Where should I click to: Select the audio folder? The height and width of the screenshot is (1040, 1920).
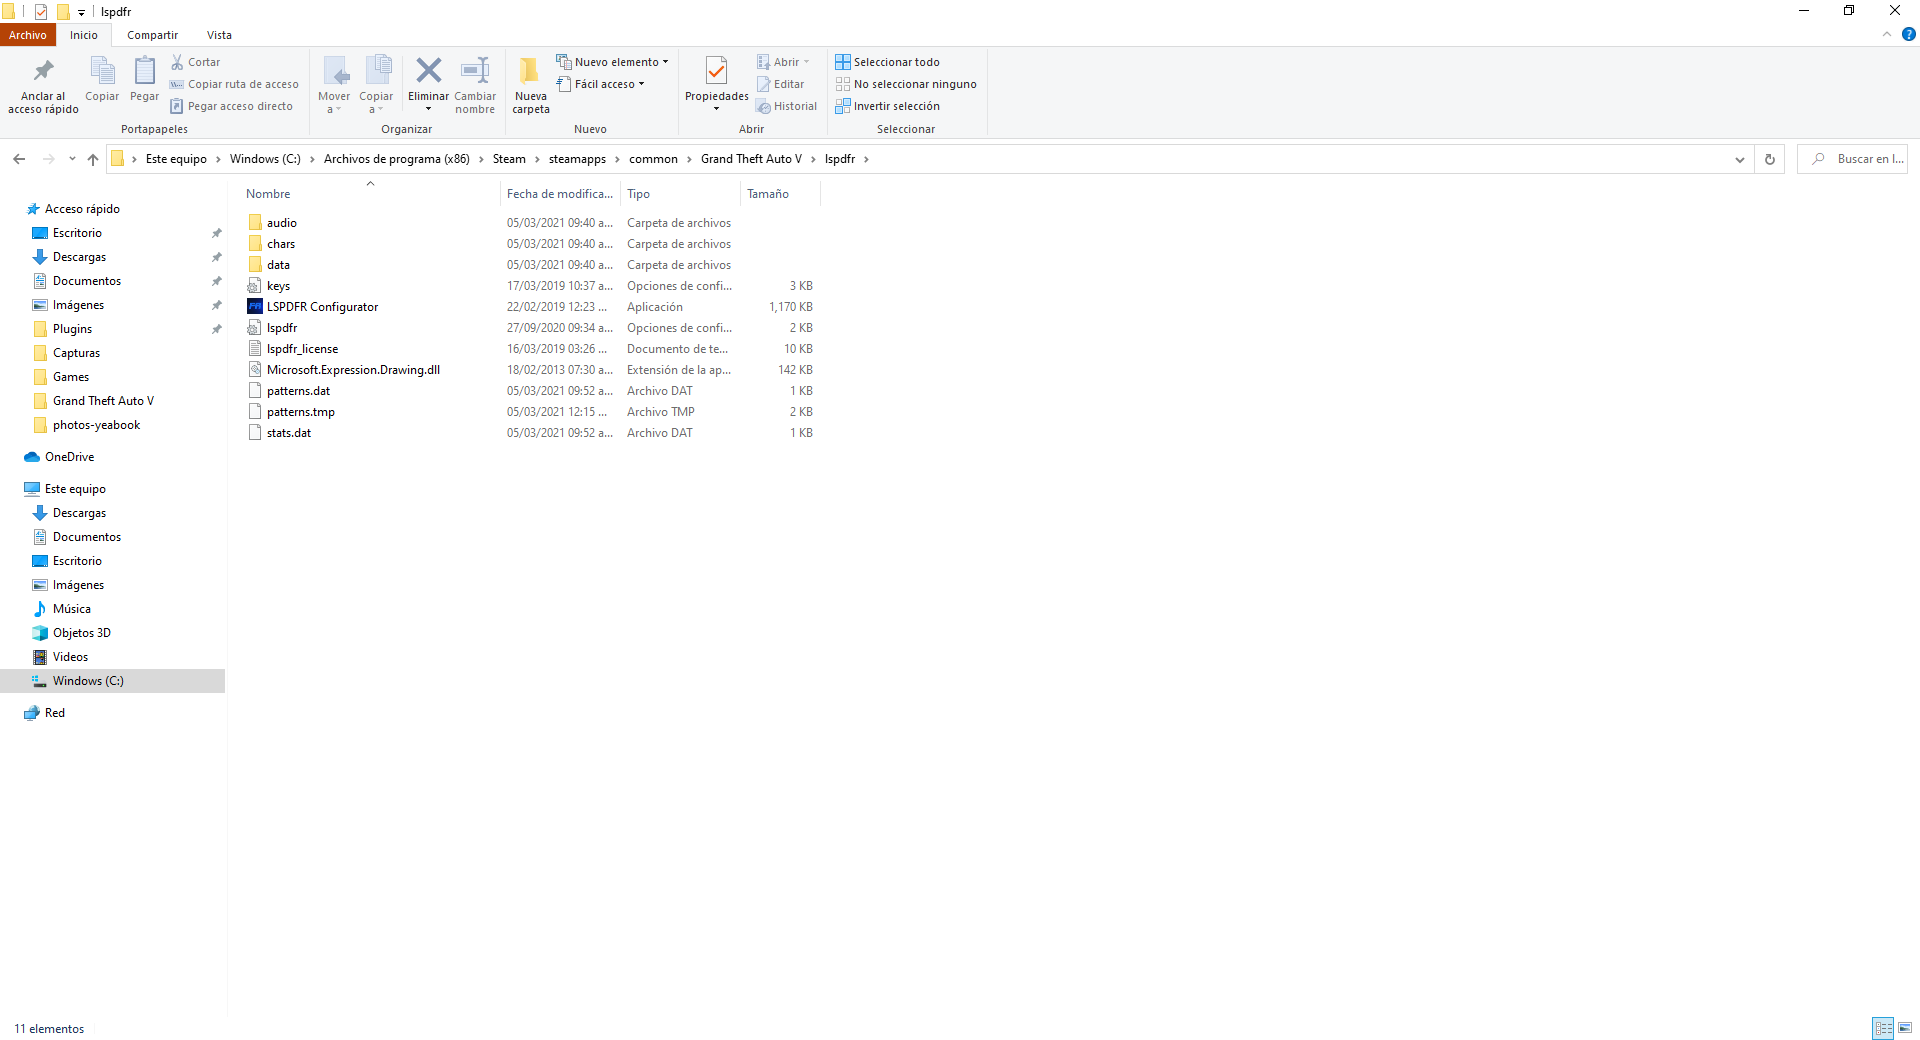coord(282,223)
